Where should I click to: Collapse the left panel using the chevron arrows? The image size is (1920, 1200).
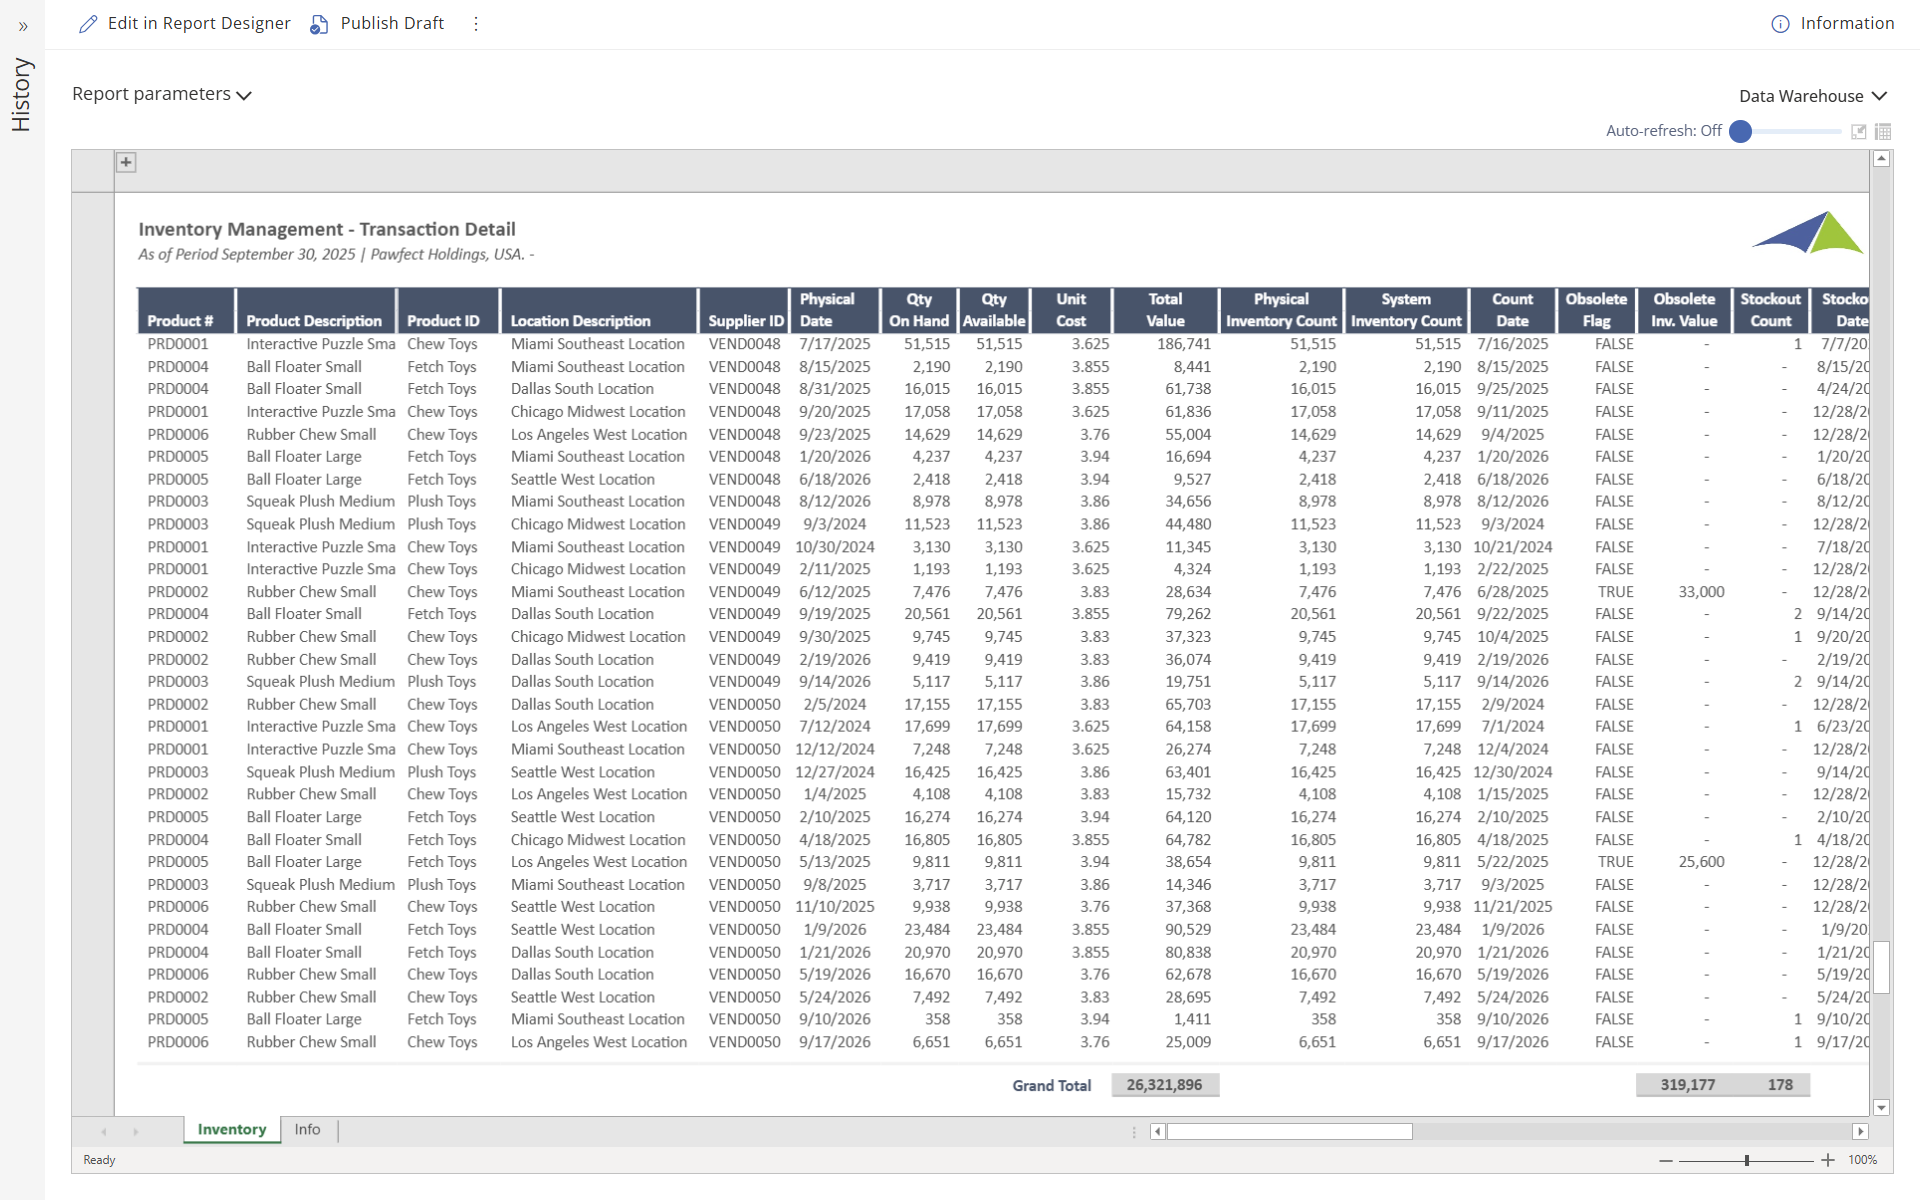(x=23, y=27)
